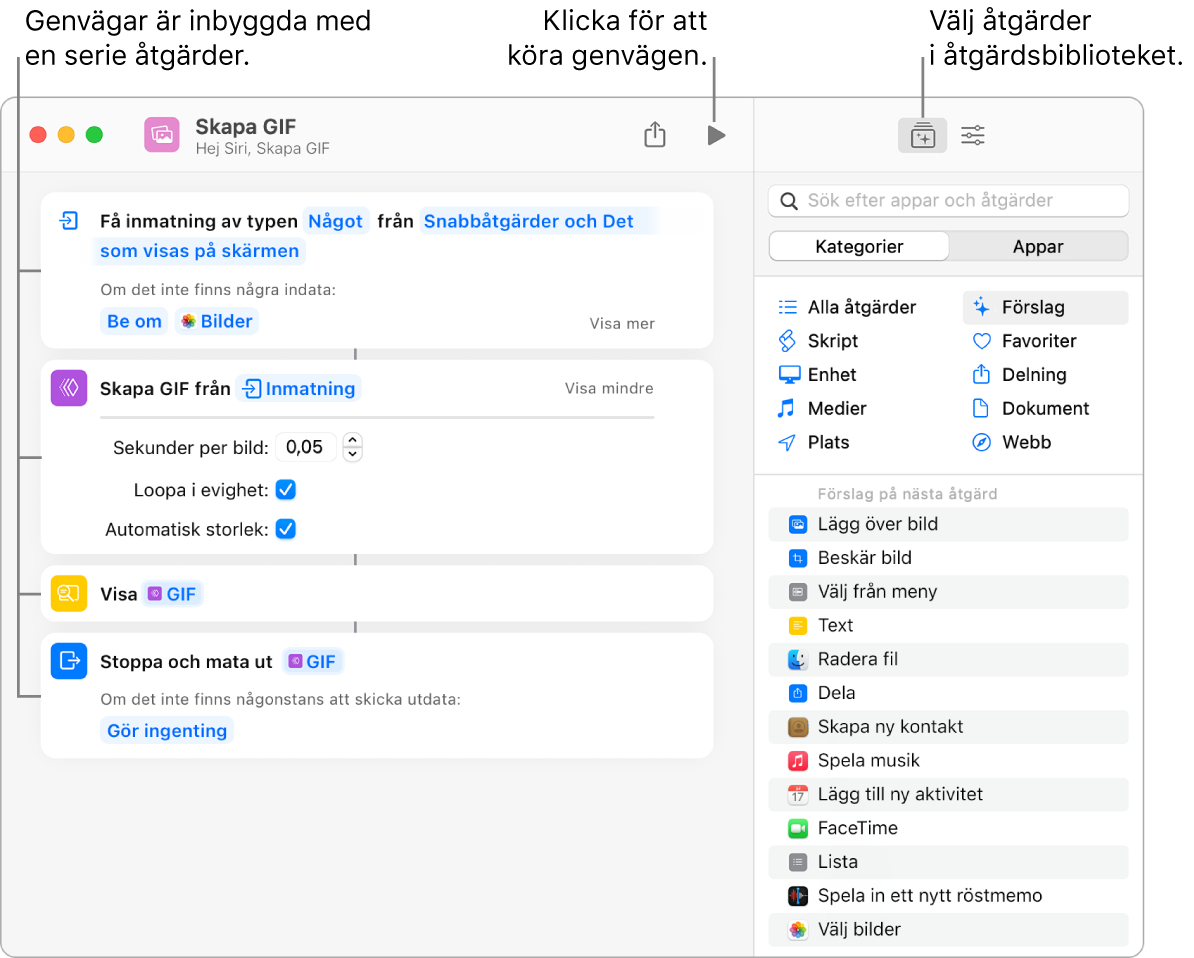1194x958 pixels.
Task: Open the Share icon in the toolbar
Action: [x=655, y=134]
